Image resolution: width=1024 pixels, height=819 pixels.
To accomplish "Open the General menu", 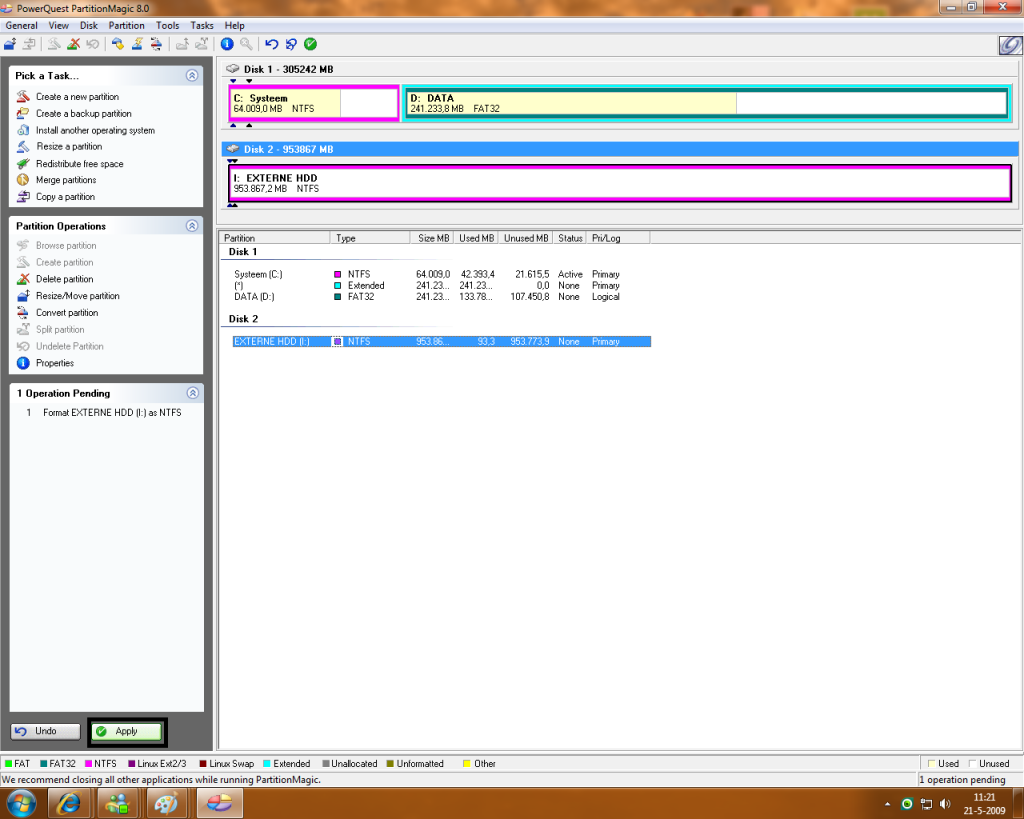I will (22, 25).
